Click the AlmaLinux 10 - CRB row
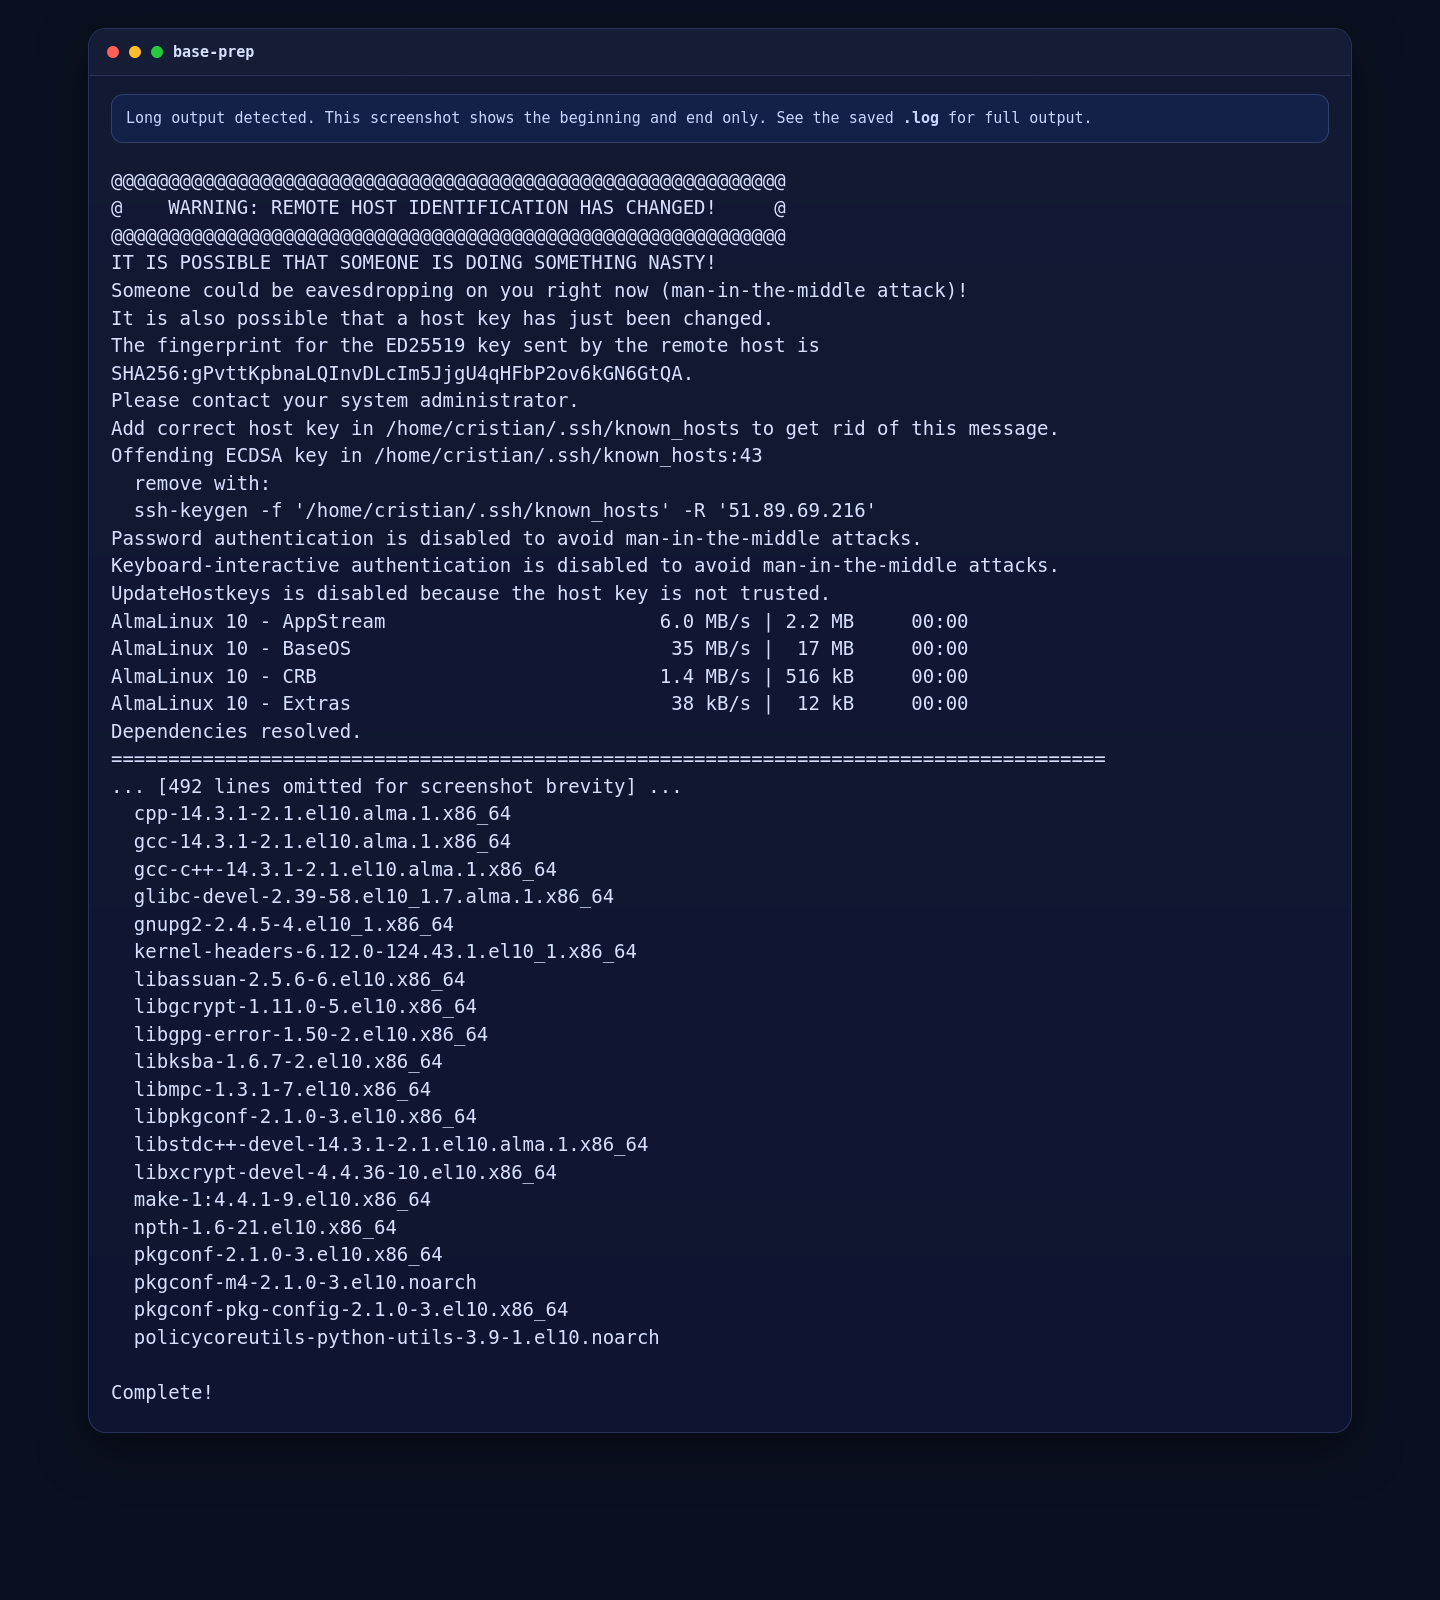The image size is (1440, 1600). 540,677
